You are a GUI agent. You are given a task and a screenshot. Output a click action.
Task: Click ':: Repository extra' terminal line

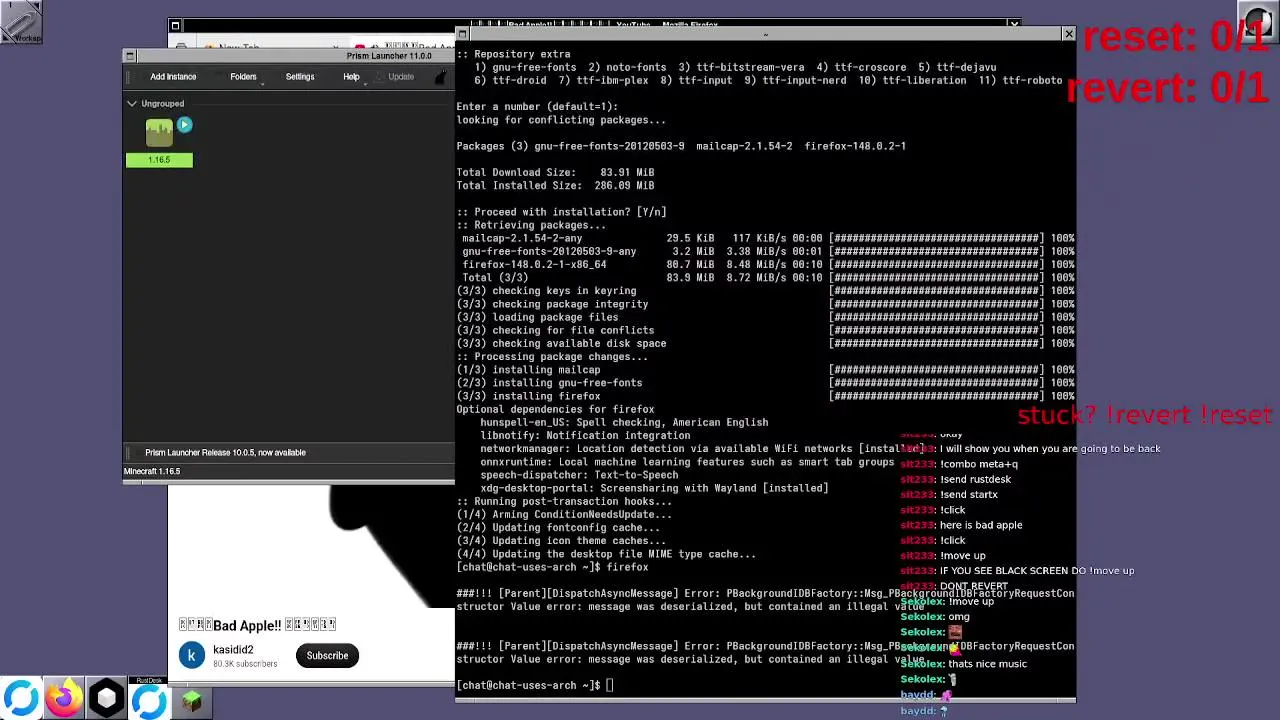tap(513, 54)
